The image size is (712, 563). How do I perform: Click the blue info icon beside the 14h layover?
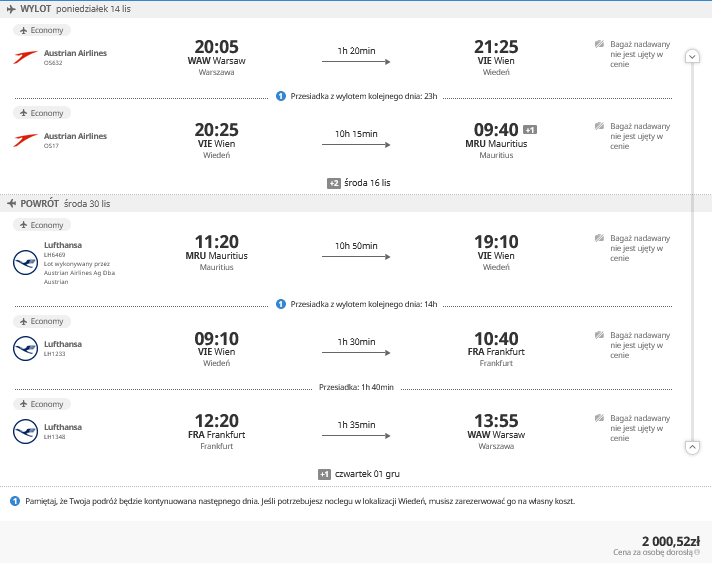click(281, 304)
